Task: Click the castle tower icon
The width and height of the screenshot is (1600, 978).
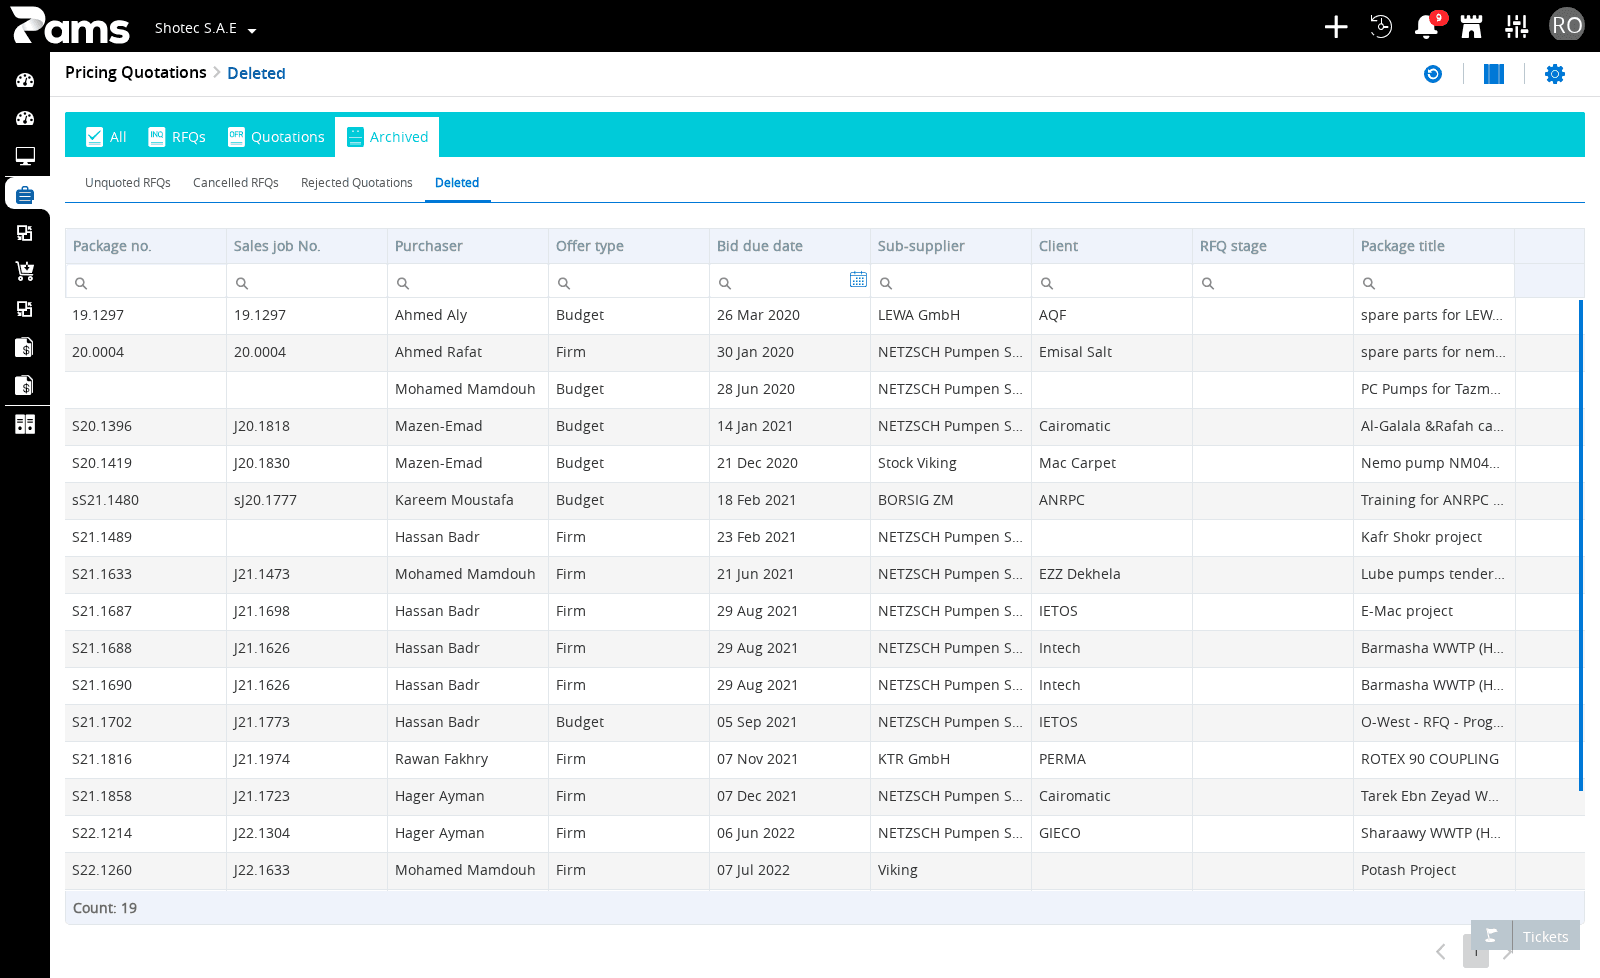Action: click(x=1471, y=27)
